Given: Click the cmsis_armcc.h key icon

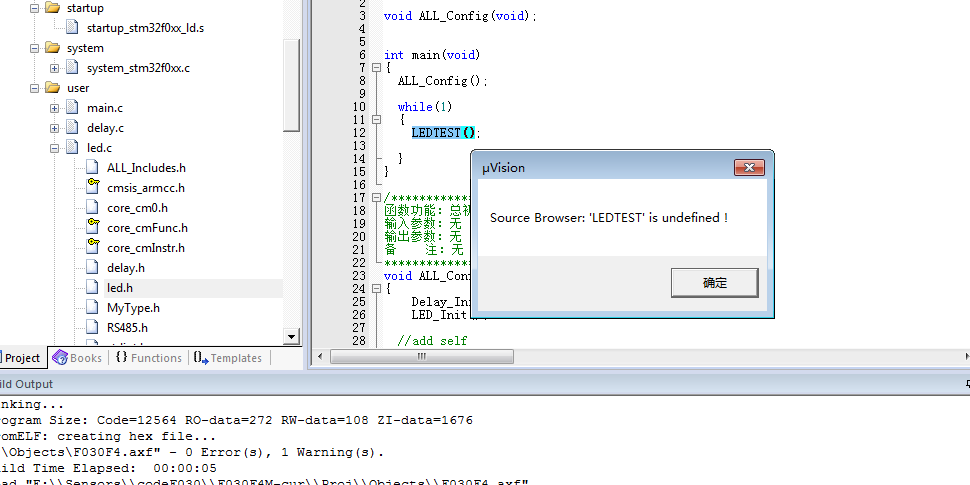Looking at the screenshot, I should (92, 187).
